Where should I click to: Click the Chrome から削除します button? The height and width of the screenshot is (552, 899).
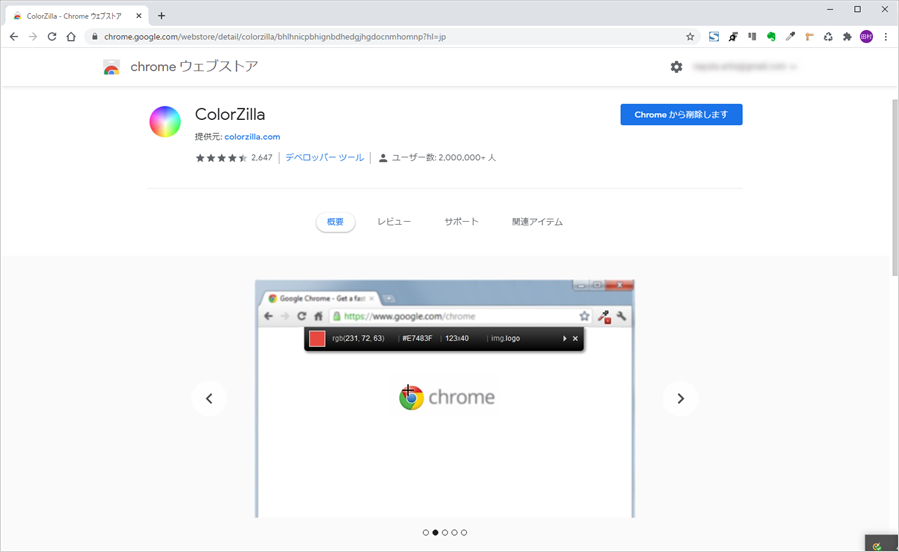tap(681, 115)
